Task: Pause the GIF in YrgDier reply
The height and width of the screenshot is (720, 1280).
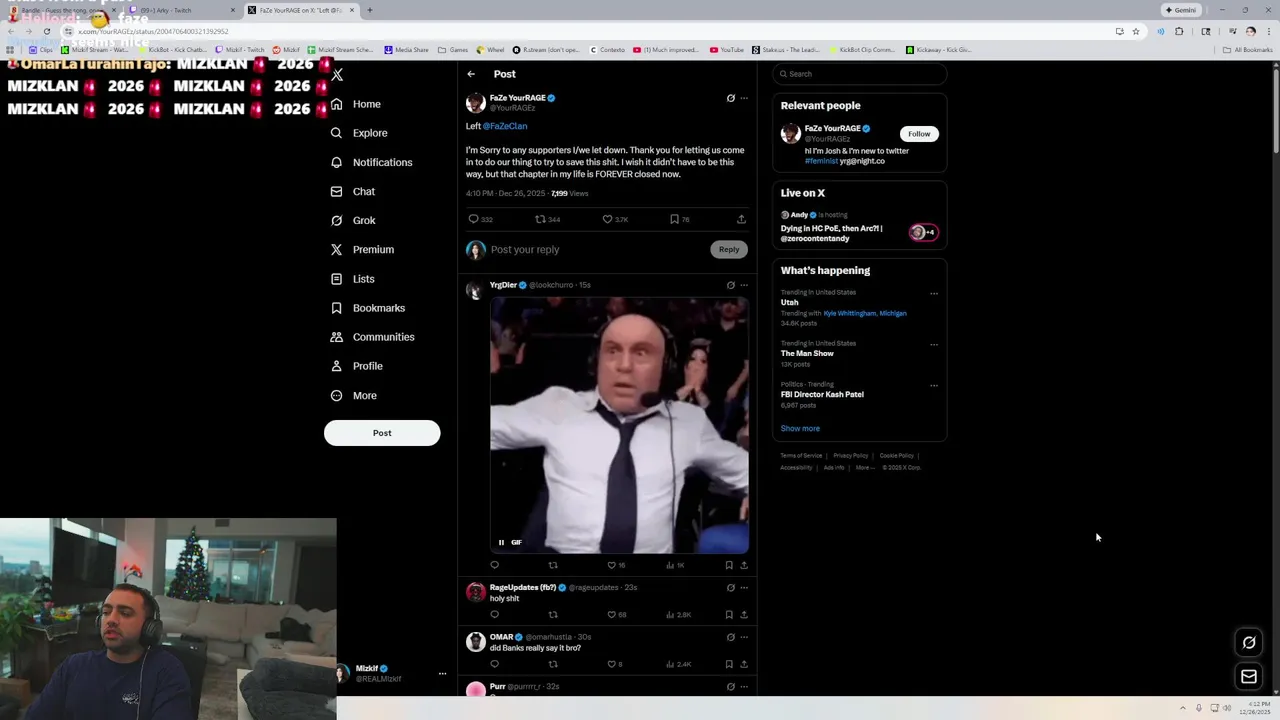Action: pyautogui.click(x=501, y=542)
